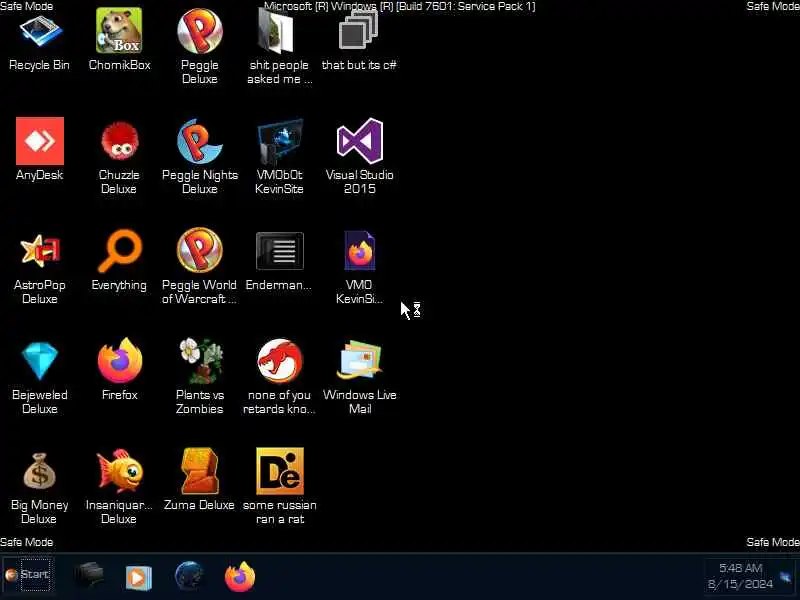Screen dimensions: 800x600
Task: Launch Firefox from the taskbar
Action: click(x=240, y=577)
